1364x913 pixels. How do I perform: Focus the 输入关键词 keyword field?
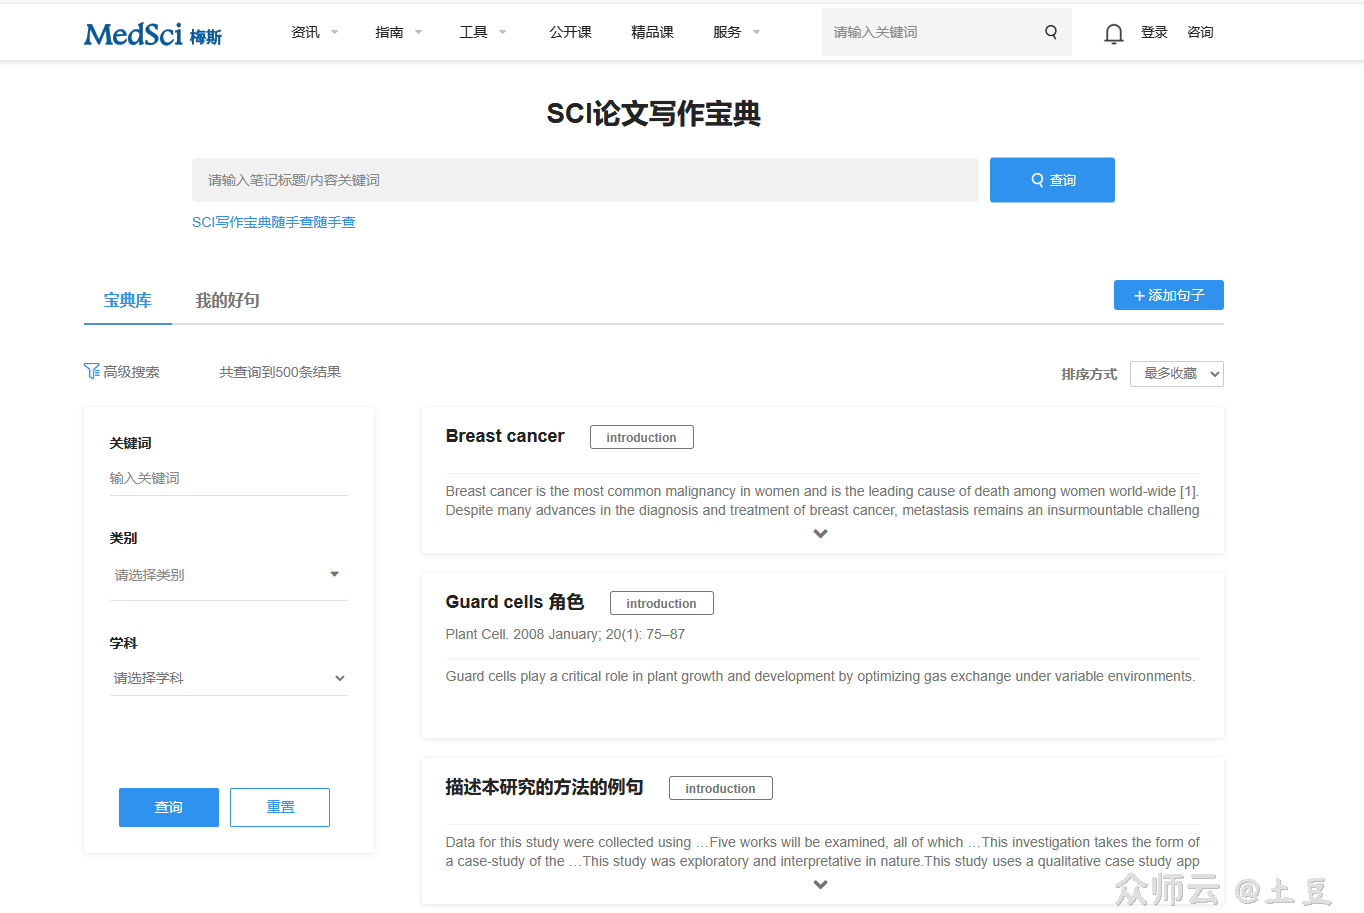pos(228,478)
